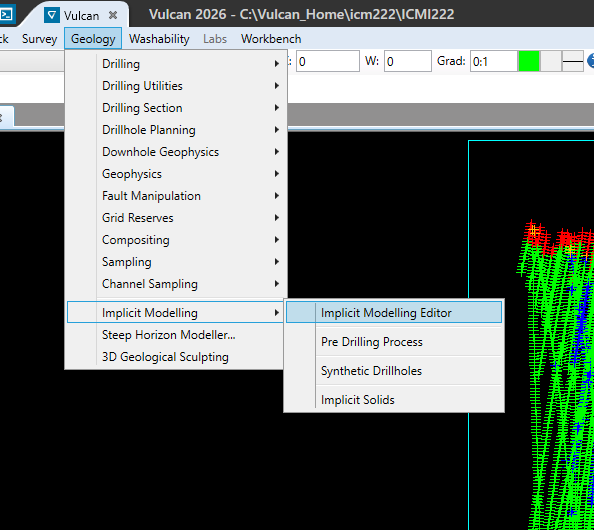
Task: Open the Implicit Modelling Editor
Action: (x=394, y=313)
